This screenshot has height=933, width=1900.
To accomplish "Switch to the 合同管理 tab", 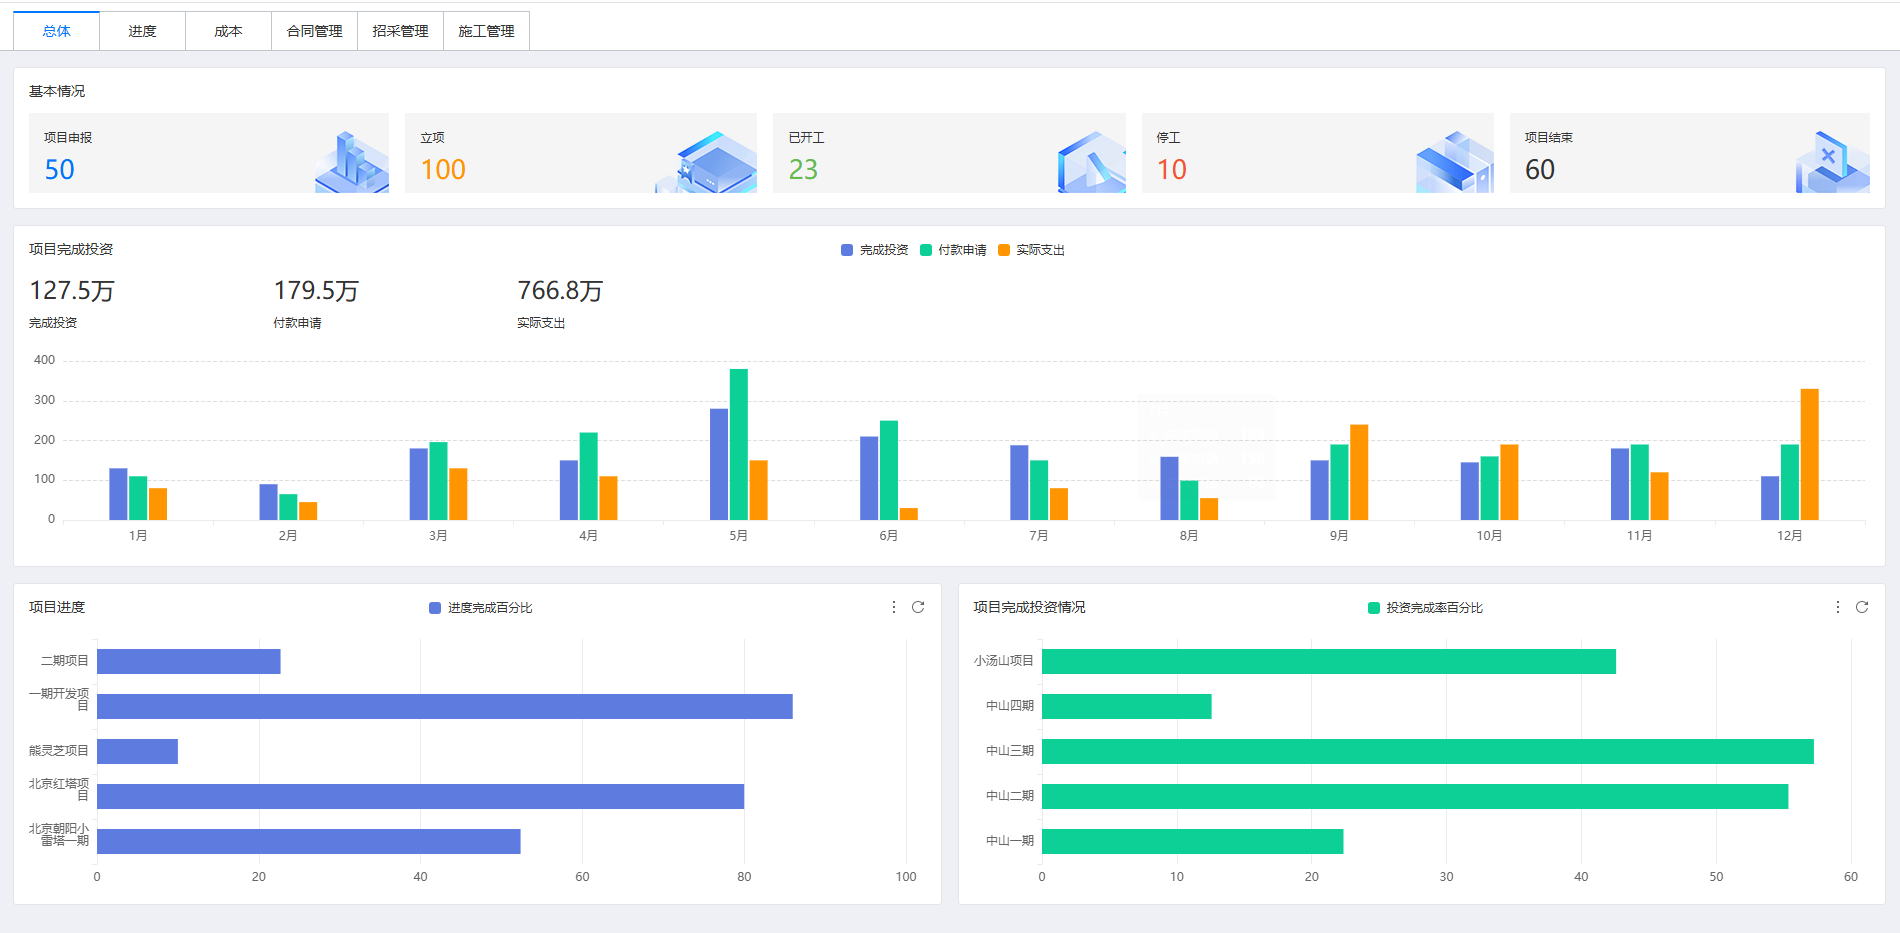I will point(314,31).
